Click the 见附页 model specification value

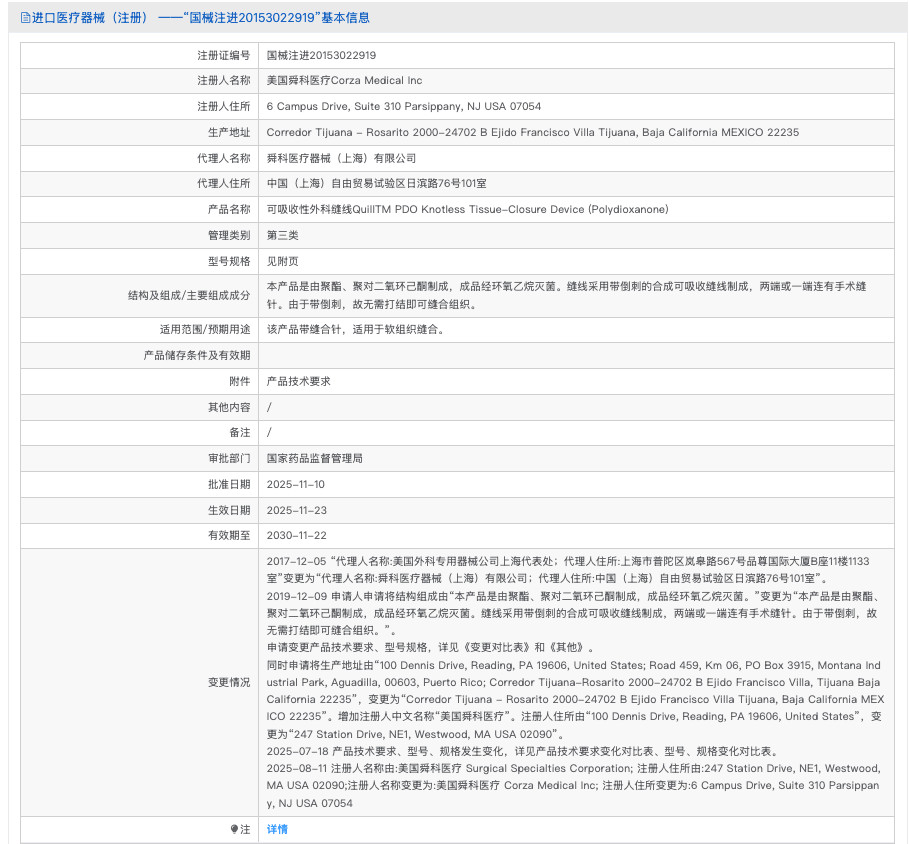pyautogui.click(x=282, y=261)
